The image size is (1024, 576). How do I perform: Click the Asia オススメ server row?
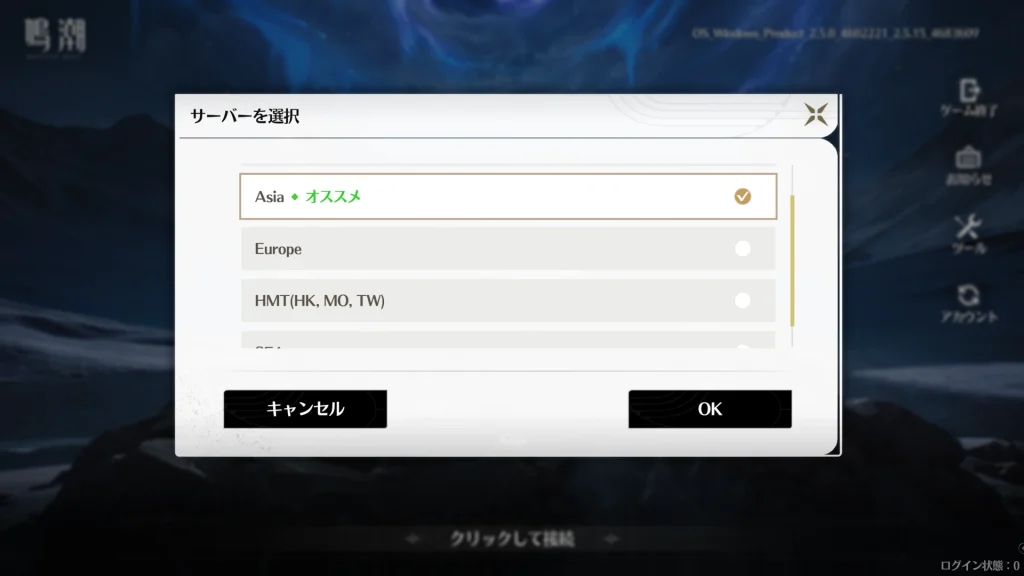[x=508, y=196]
